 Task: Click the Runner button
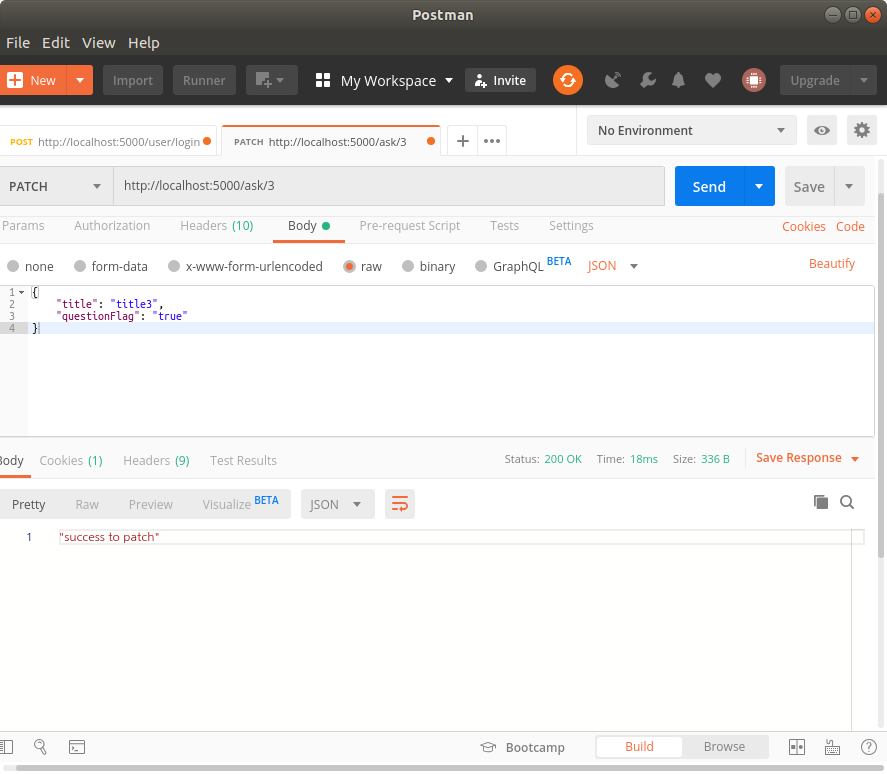click(x=204, y=80)
